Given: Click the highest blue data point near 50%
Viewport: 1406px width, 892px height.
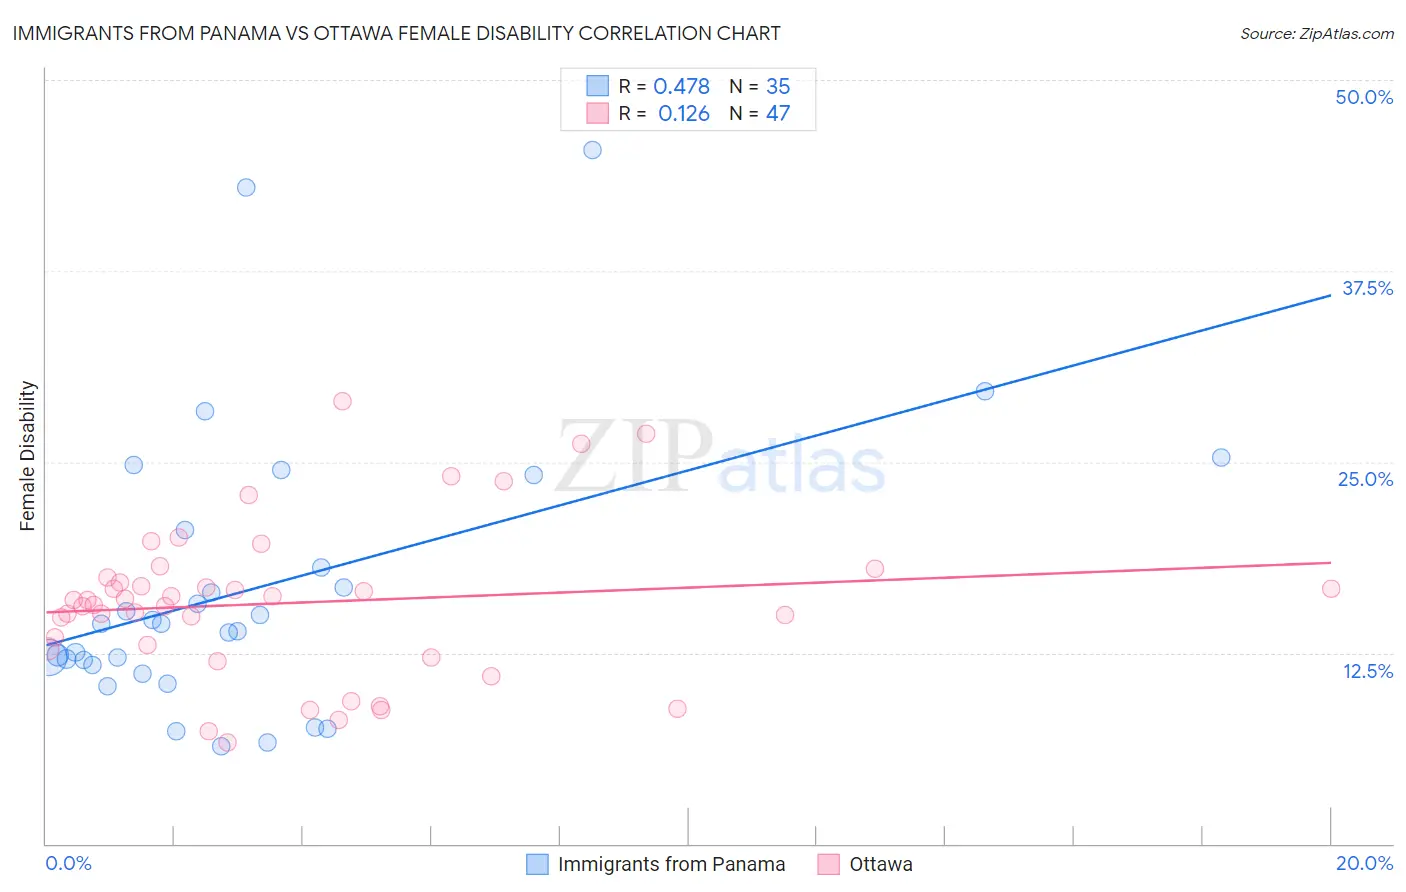Looking at the screenshot, I should pos(592,150).
